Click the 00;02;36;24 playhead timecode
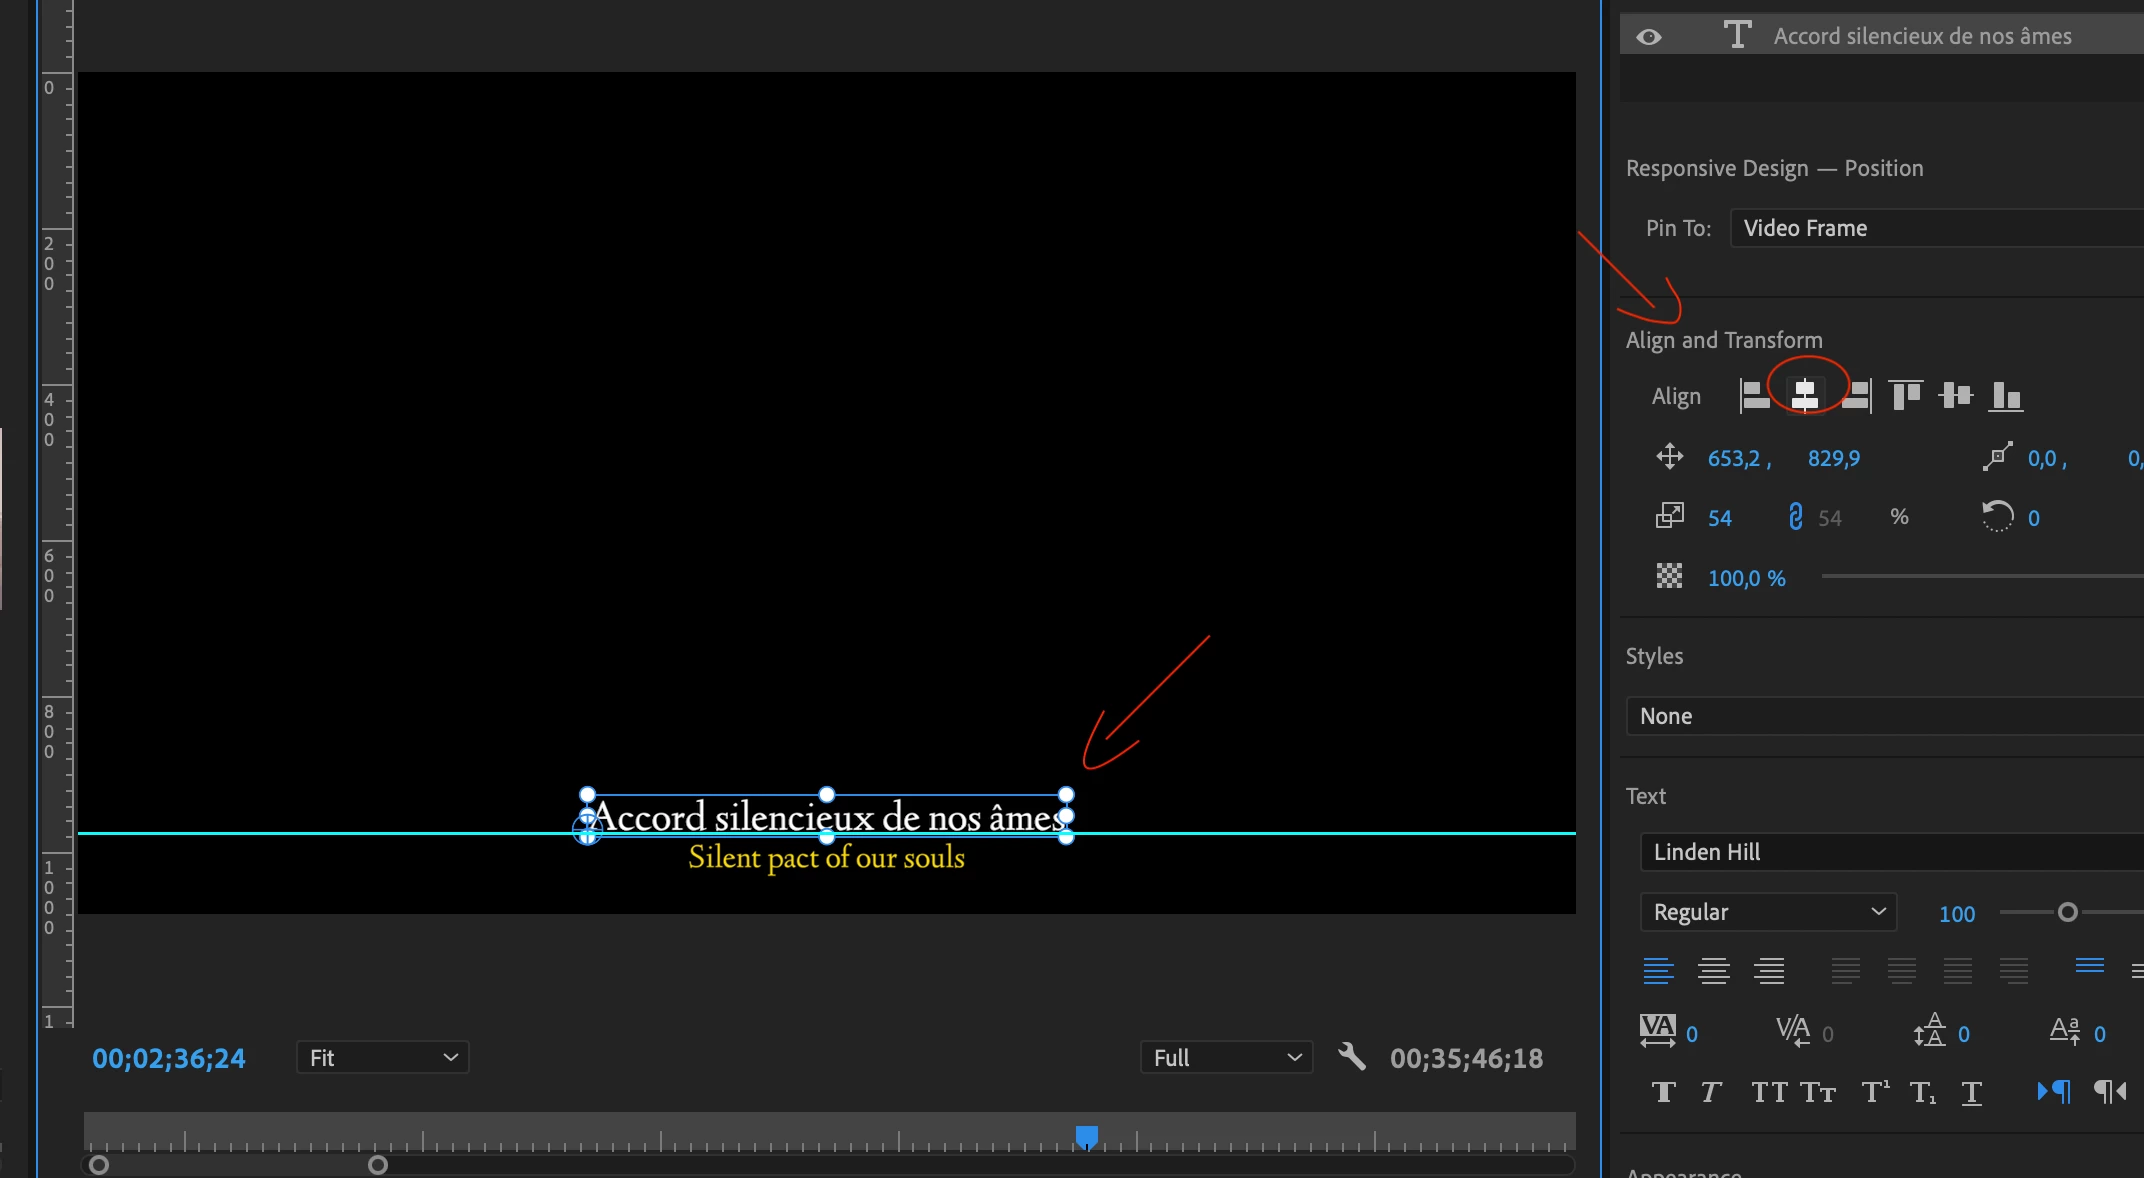This screenshot has height=1178, width=2144. tap(169, 1058)
